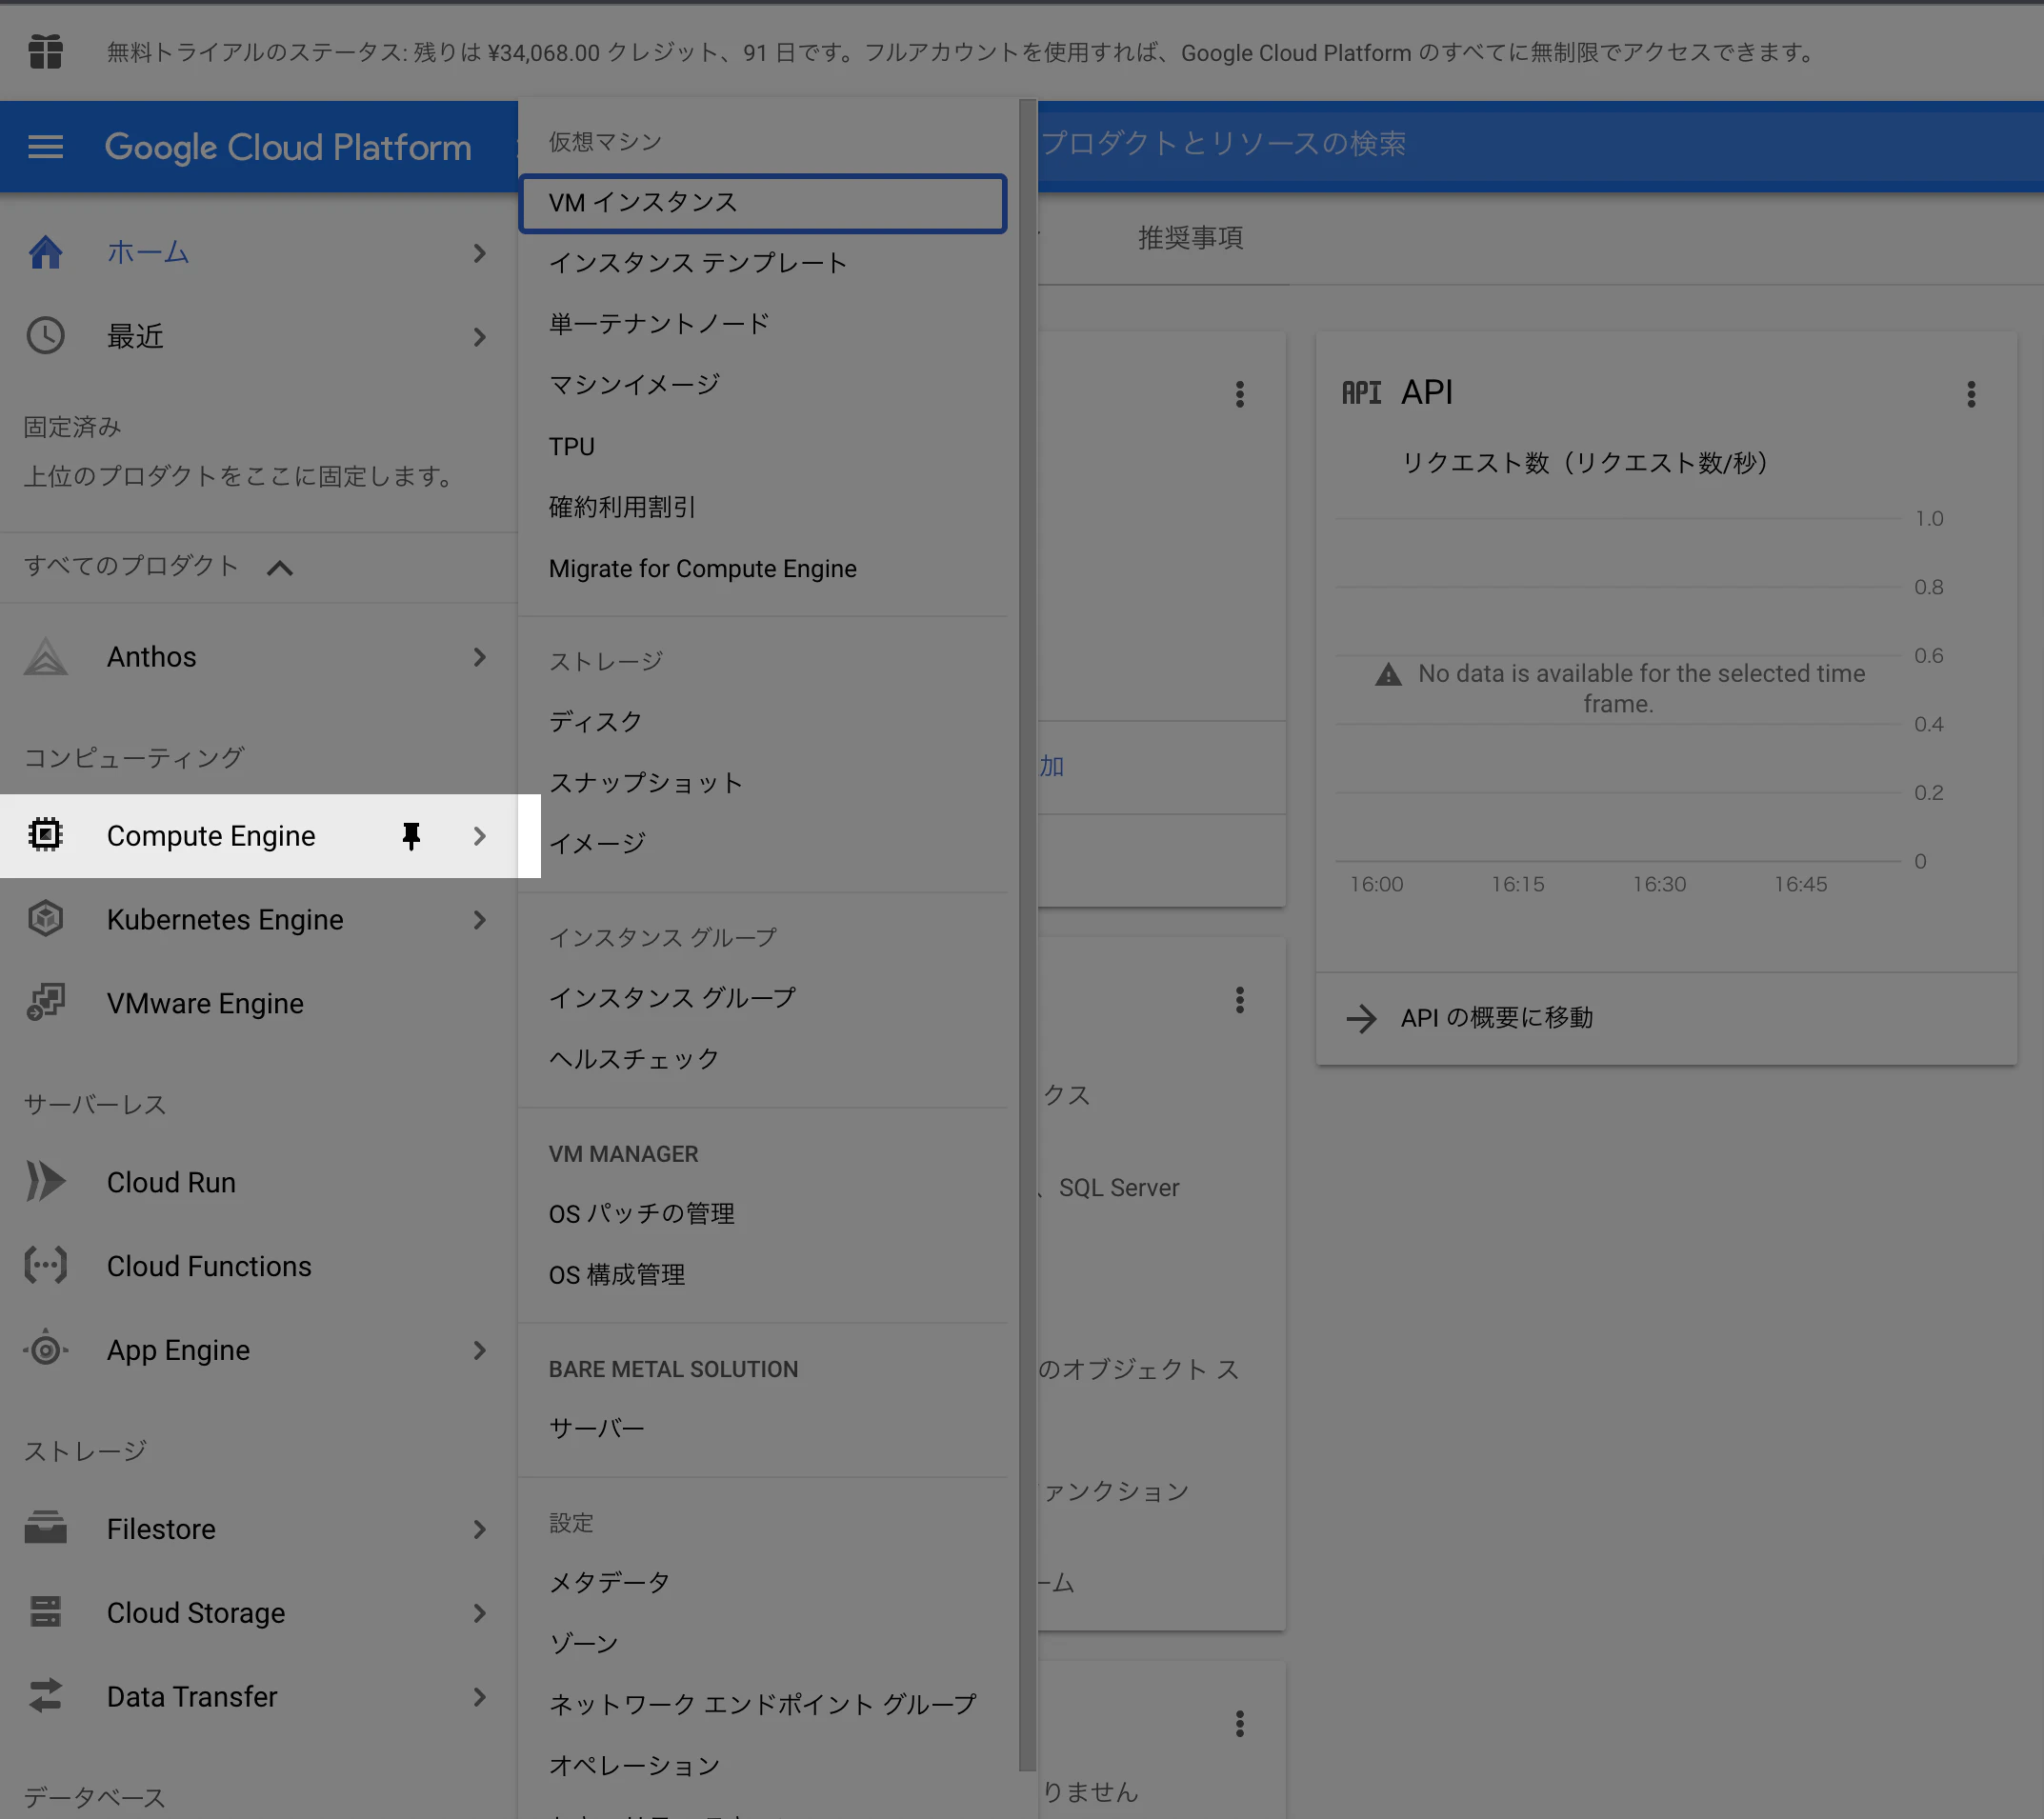The height and width of the screenshot is (1819, 2044).
Task: Expand the Anthos submenu chevron
Action: point(480,657)
